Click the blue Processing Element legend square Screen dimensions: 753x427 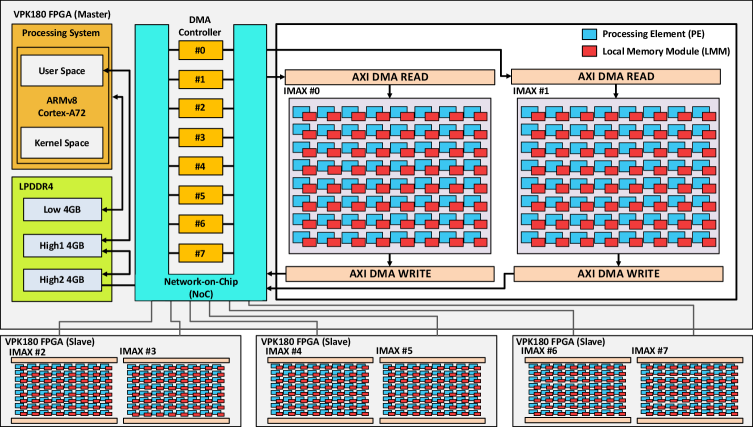tap(589, 34)
